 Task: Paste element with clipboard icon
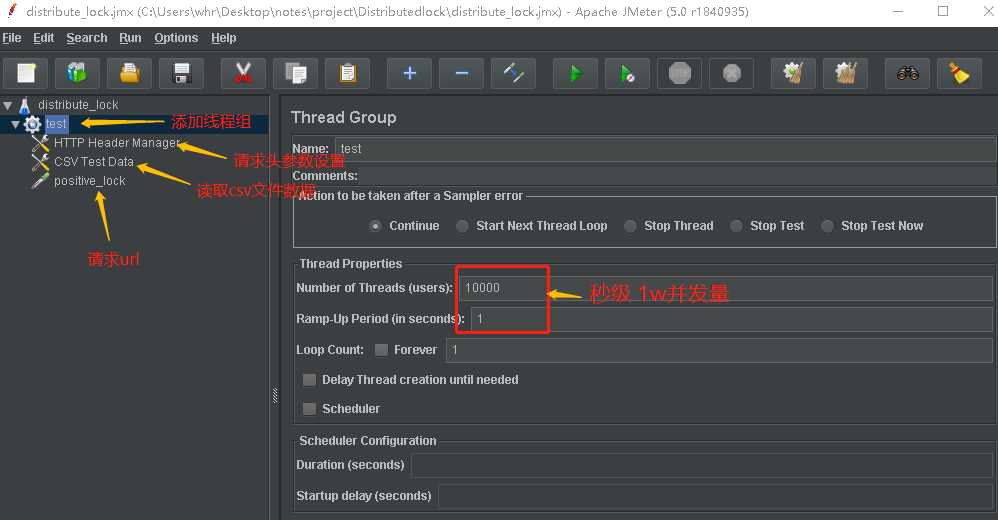[348, 73]
